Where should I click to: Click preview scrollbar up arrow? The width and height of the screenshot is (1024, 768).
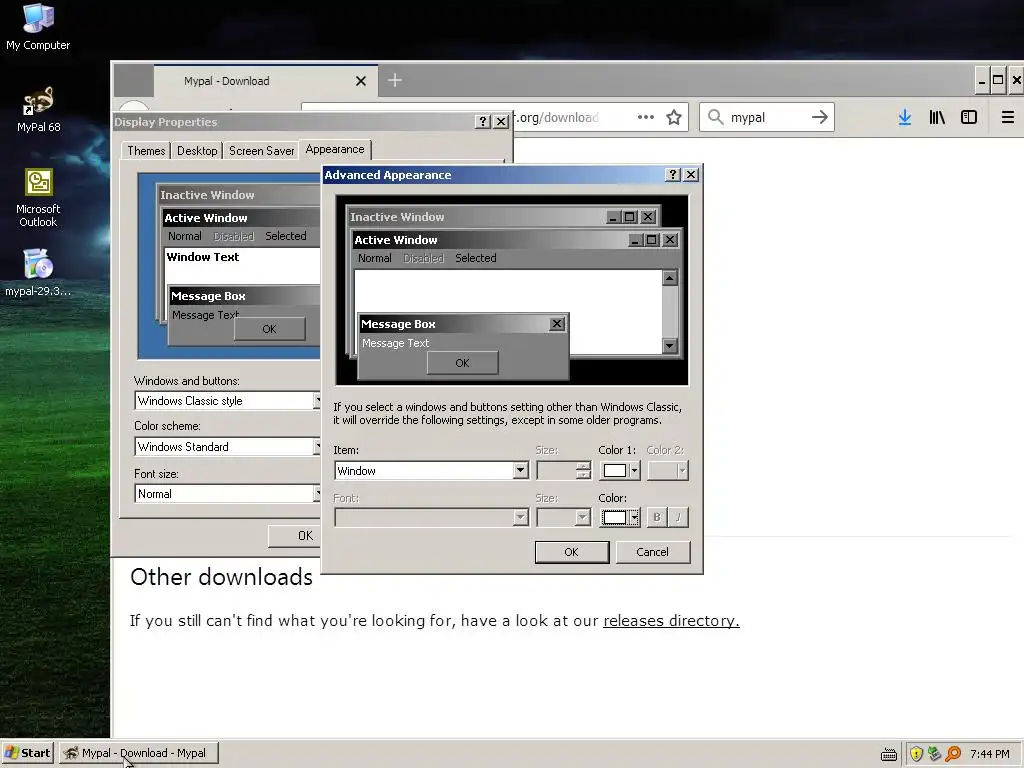[669, 278]
